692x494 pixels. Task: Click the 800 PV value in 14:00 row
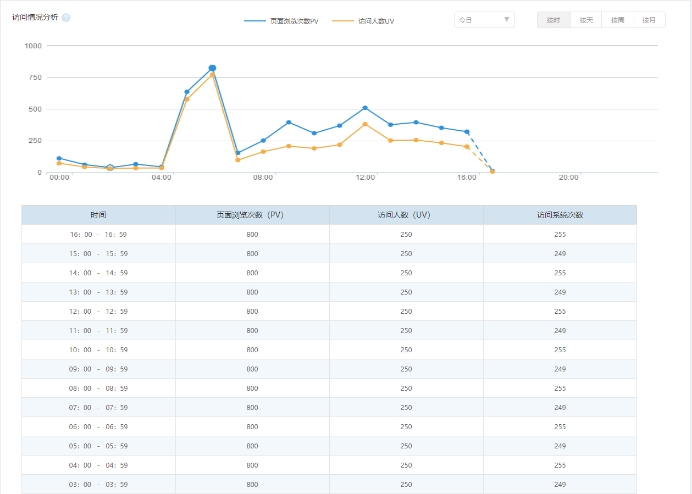click(252, 273)
